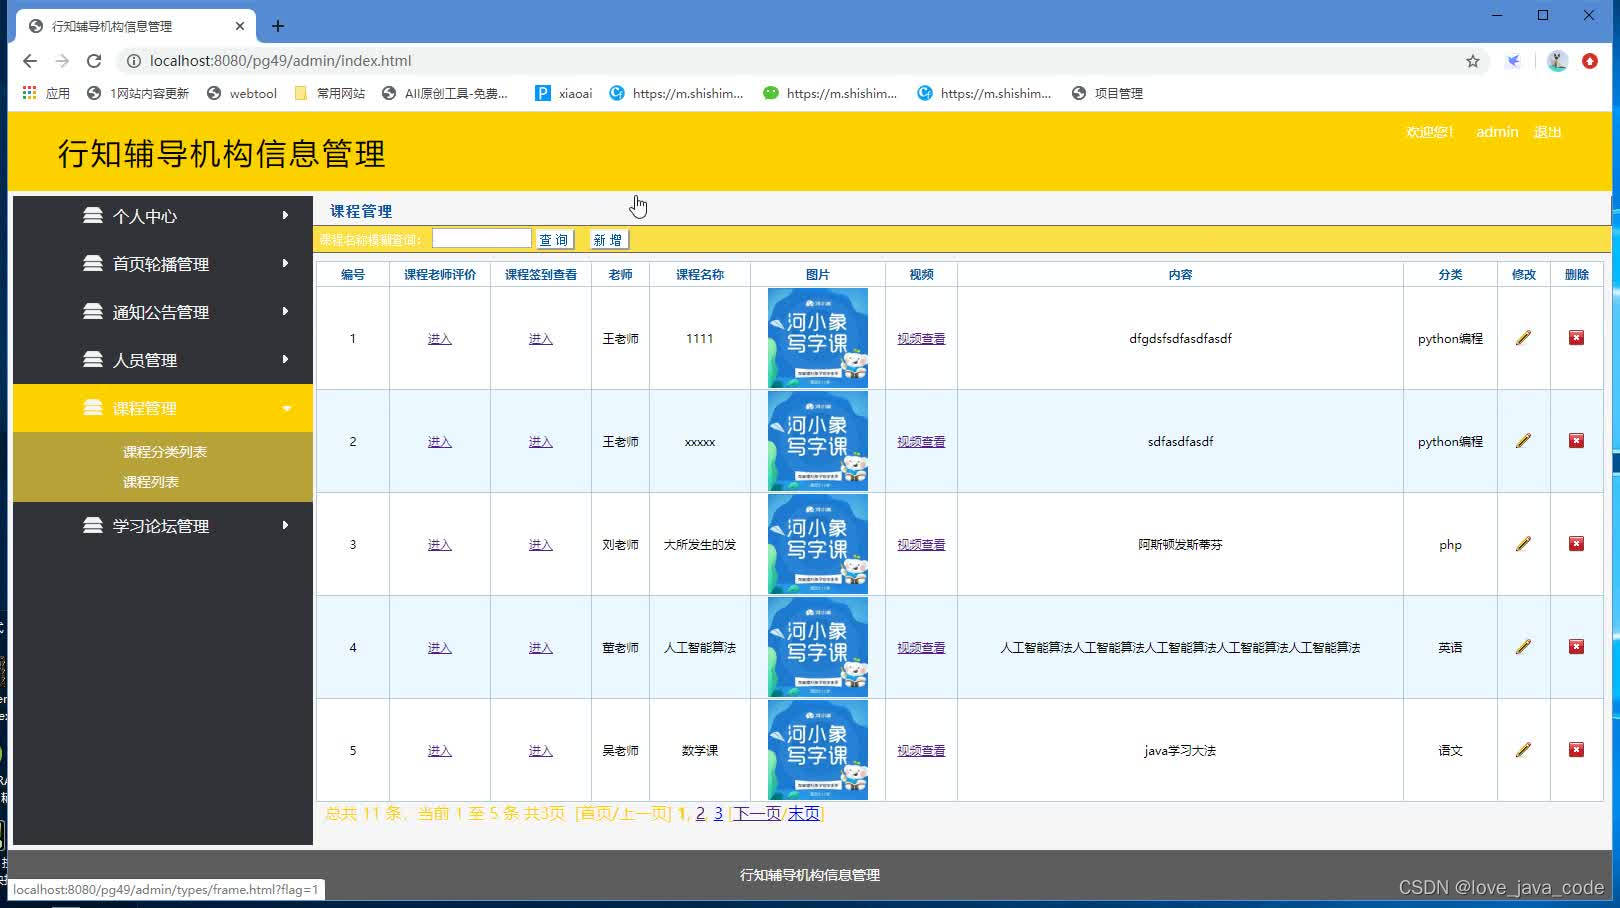Click the admin username link
1620x908 pixels.
pos(1497,132)
